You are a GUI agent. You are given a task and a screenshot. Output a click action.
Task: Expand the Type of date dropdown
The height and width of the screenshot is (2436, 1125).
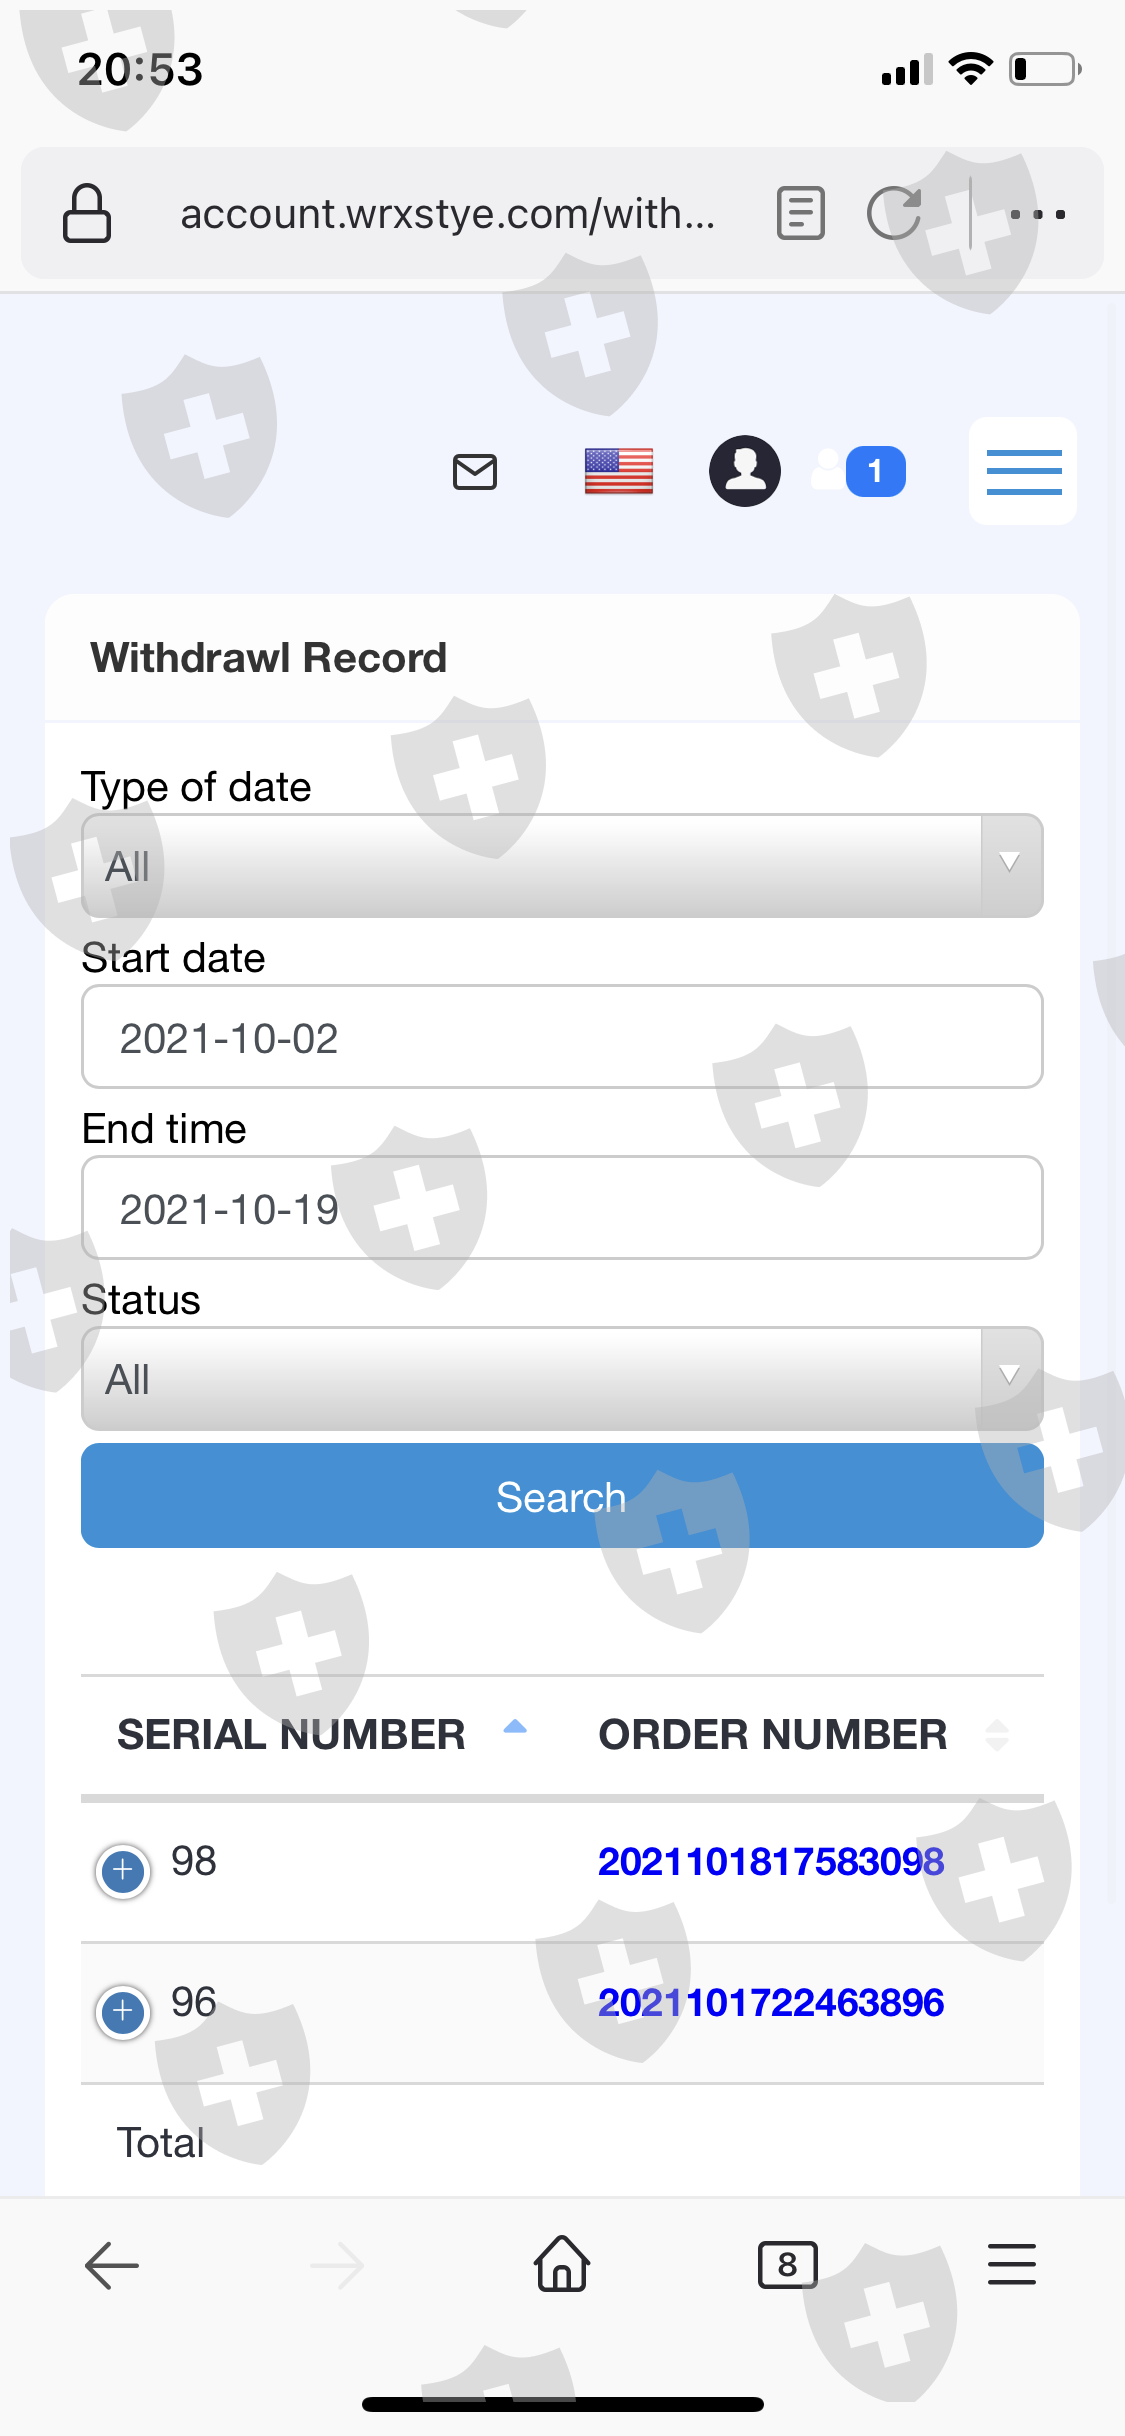(x=562, y=865)
